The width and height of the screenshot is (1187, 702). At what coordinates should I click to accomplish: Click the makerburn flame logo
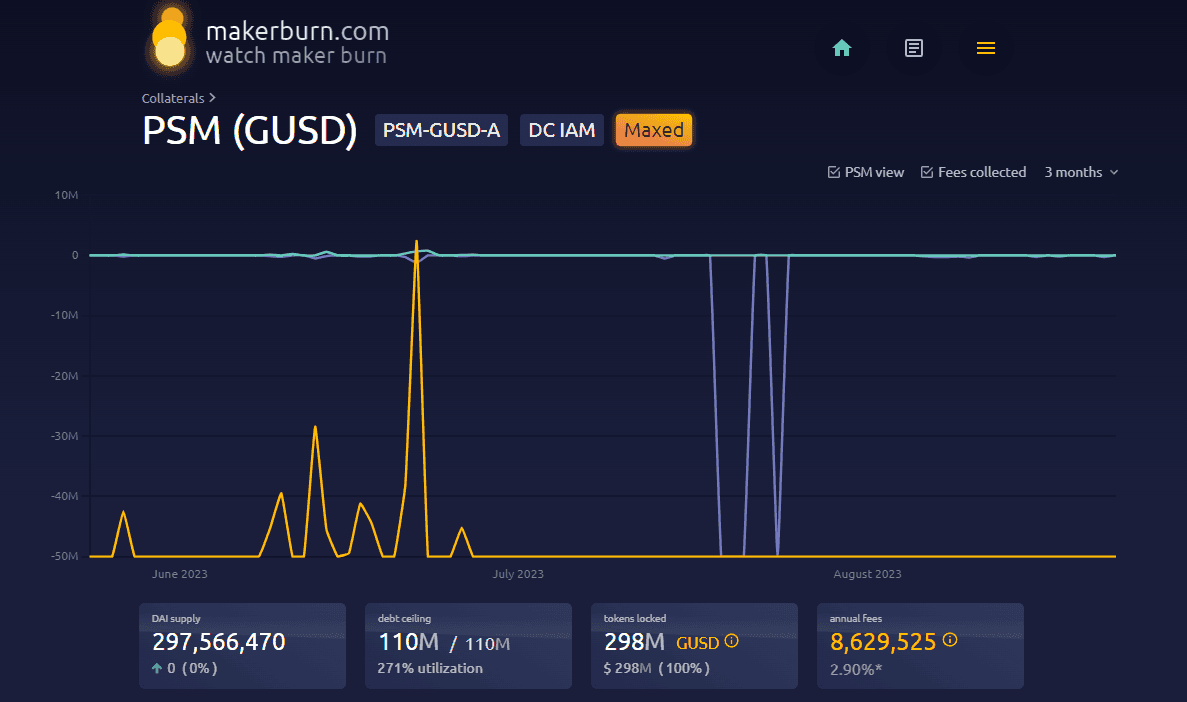[171, 42]
